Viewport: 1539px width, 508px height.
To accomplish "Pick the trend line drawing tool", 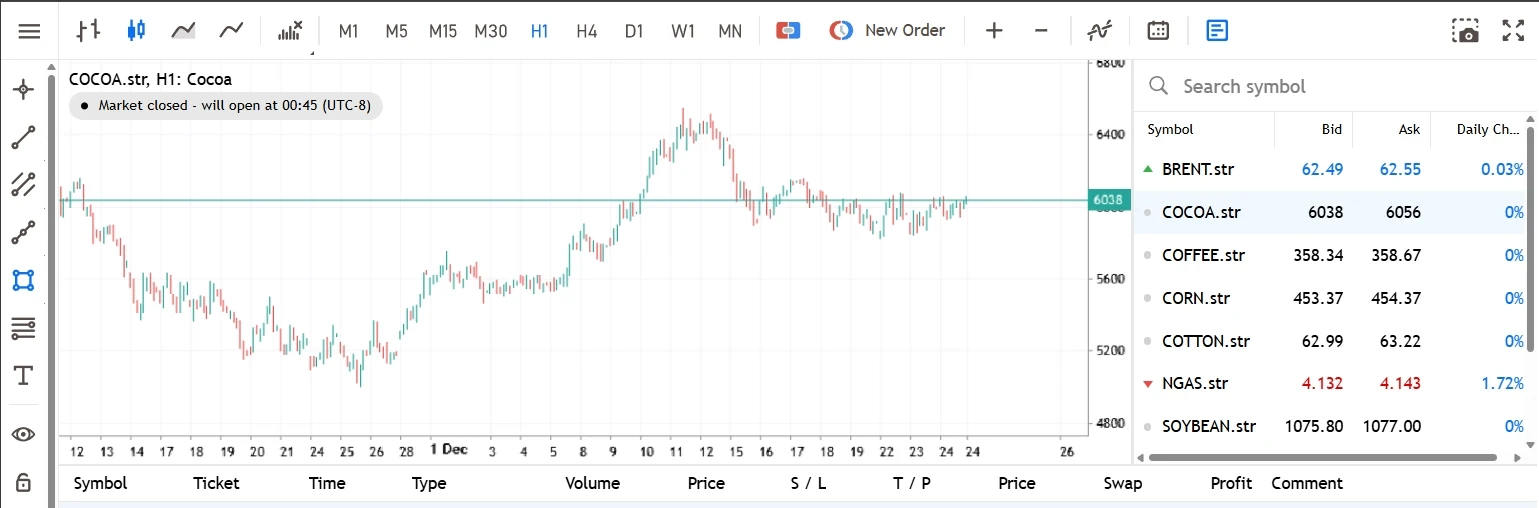I will pos(23,137).
